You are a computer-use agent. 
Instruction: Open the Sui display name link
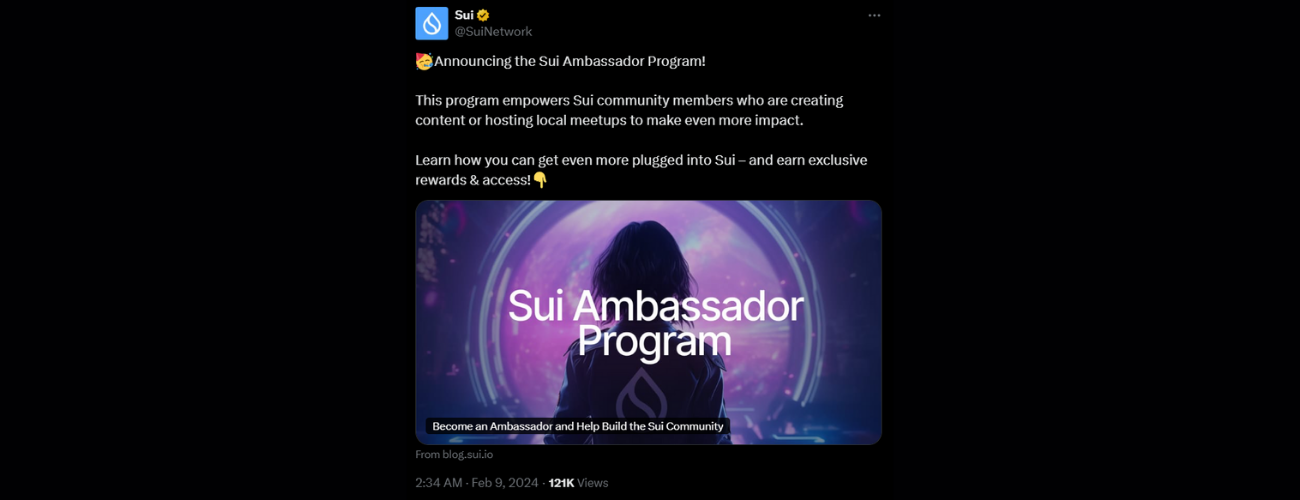click(464, 15)
